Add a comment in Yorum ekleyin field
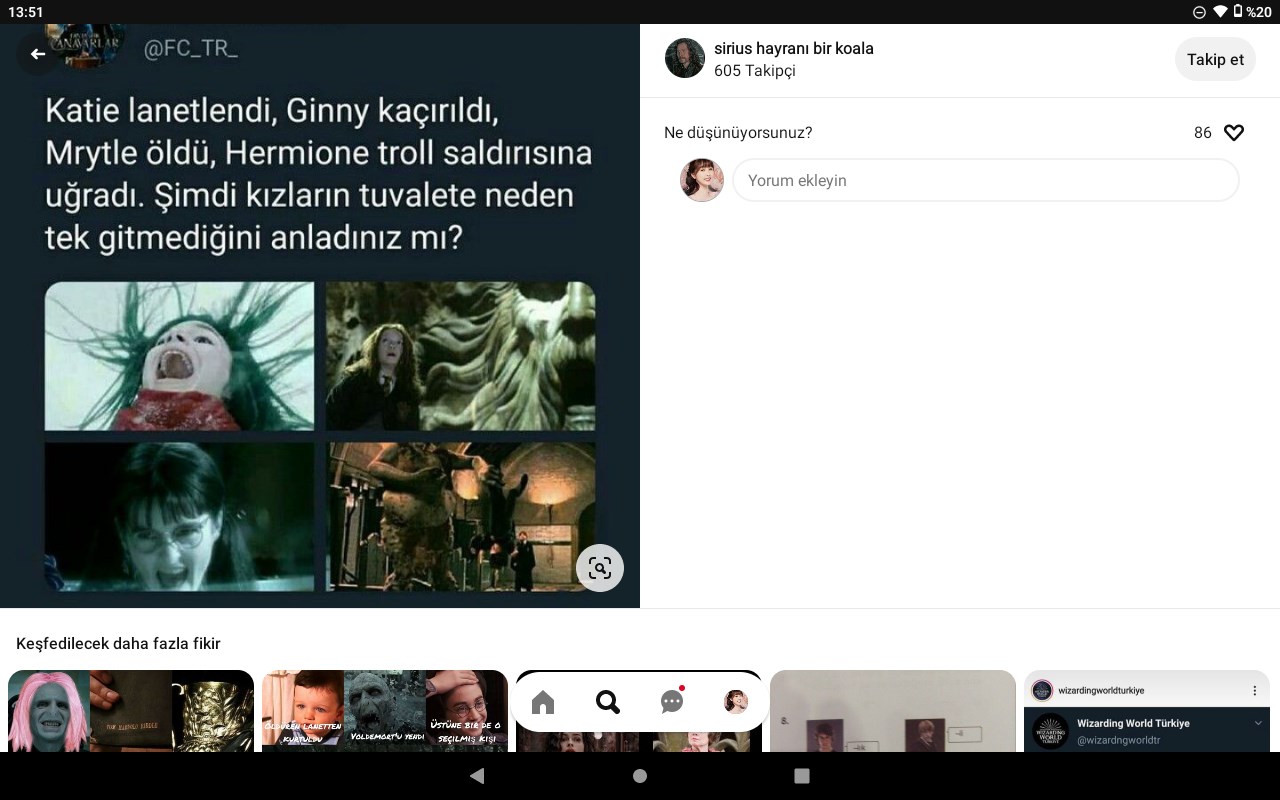1280x800 pixels. pos(986,180)
